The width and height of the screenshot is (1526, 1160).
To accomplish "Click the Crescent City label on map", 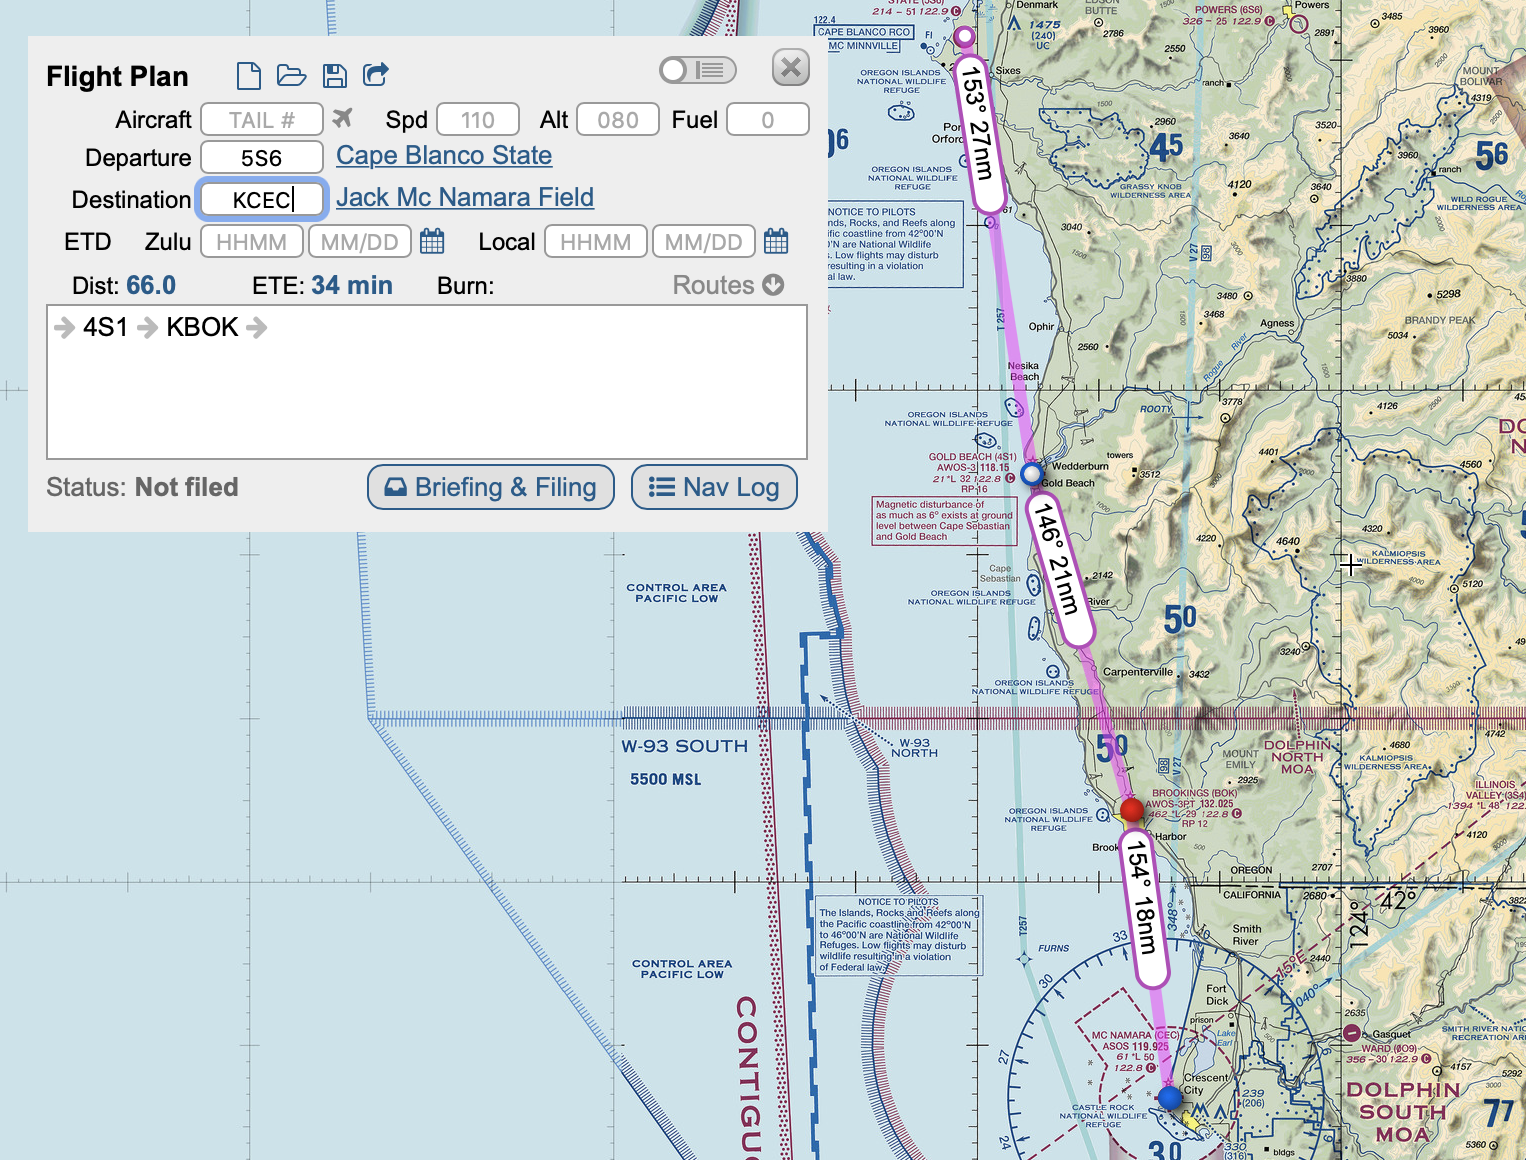I will pyautogui.click(x=1206, y=1084).
